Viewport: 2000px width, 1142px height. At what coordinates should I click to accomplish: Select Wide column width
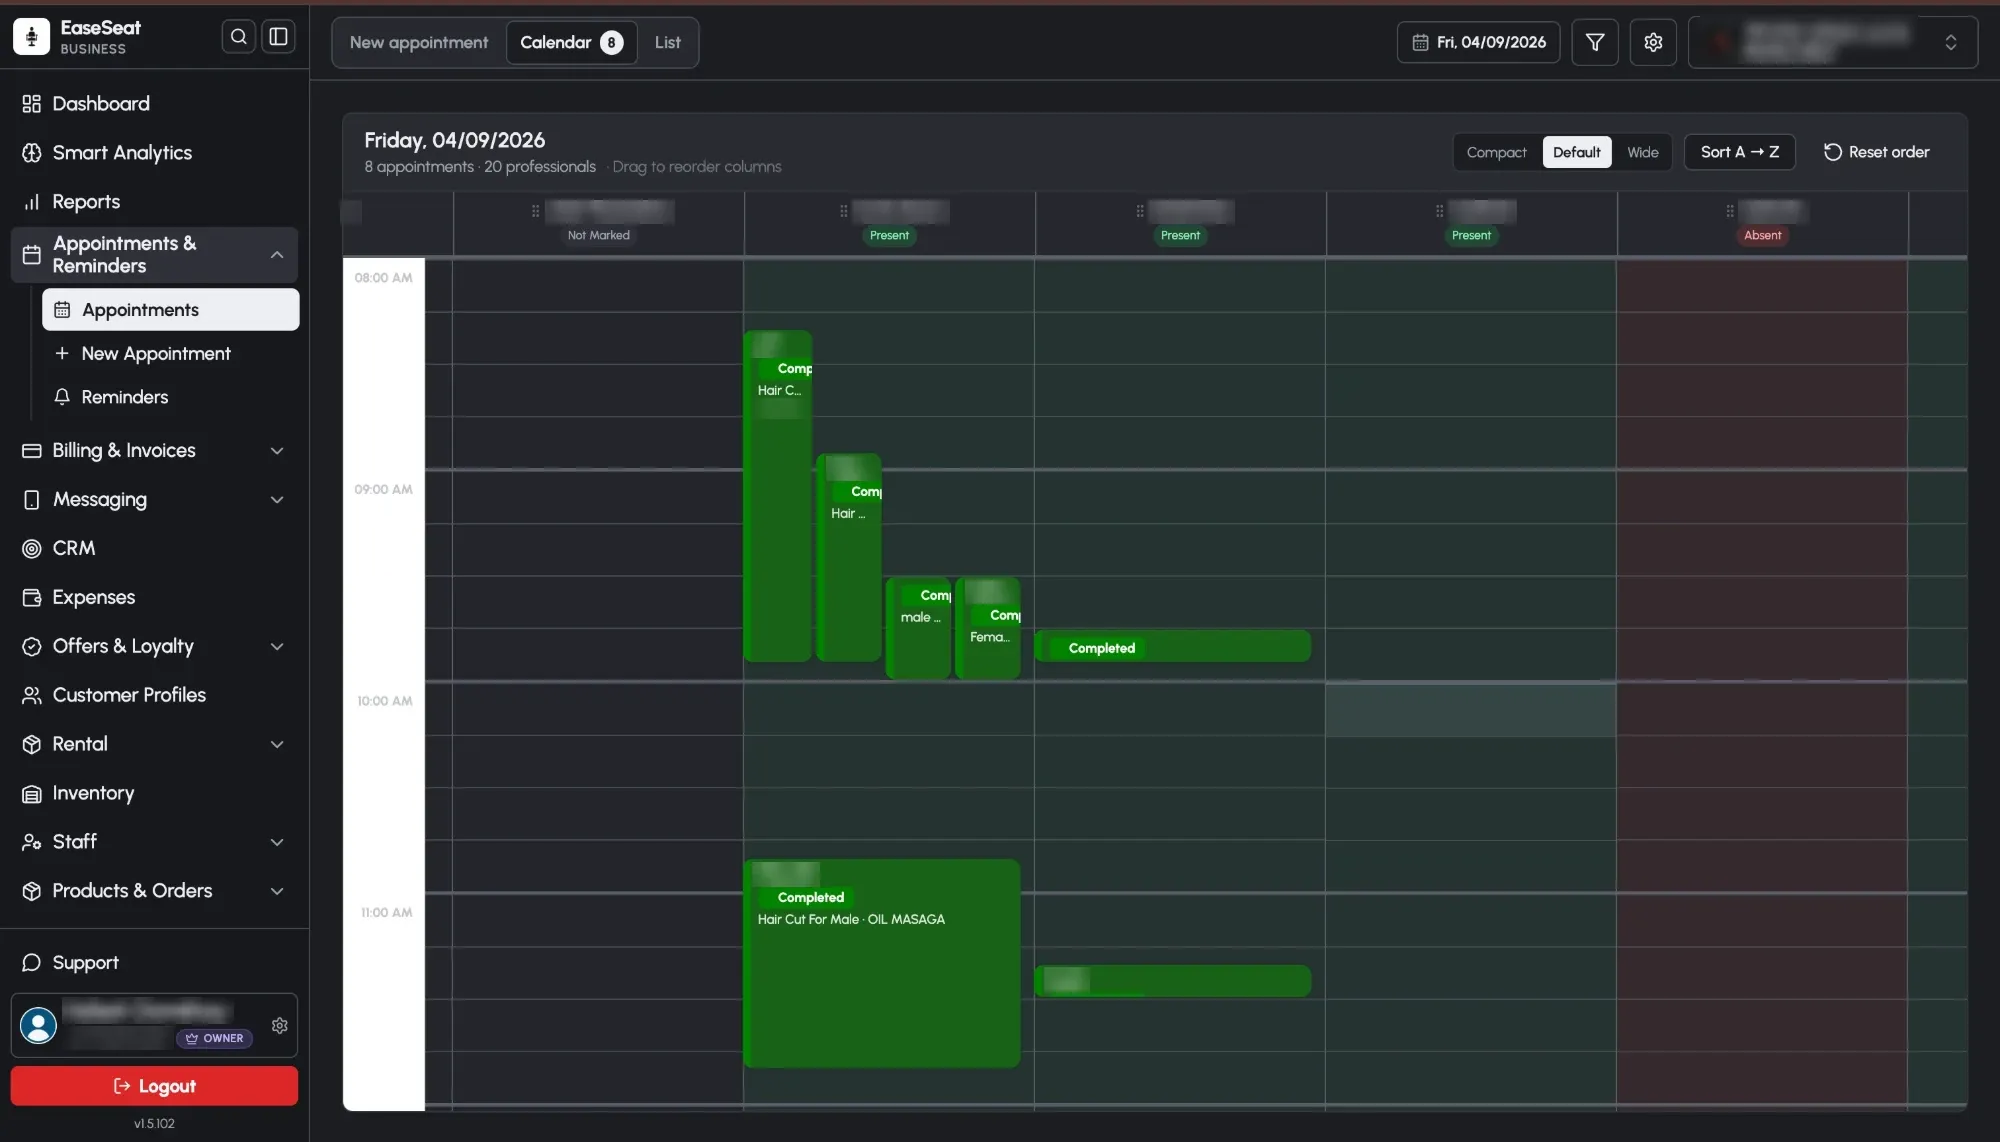pyautogui.click(x=1642, y=152)
